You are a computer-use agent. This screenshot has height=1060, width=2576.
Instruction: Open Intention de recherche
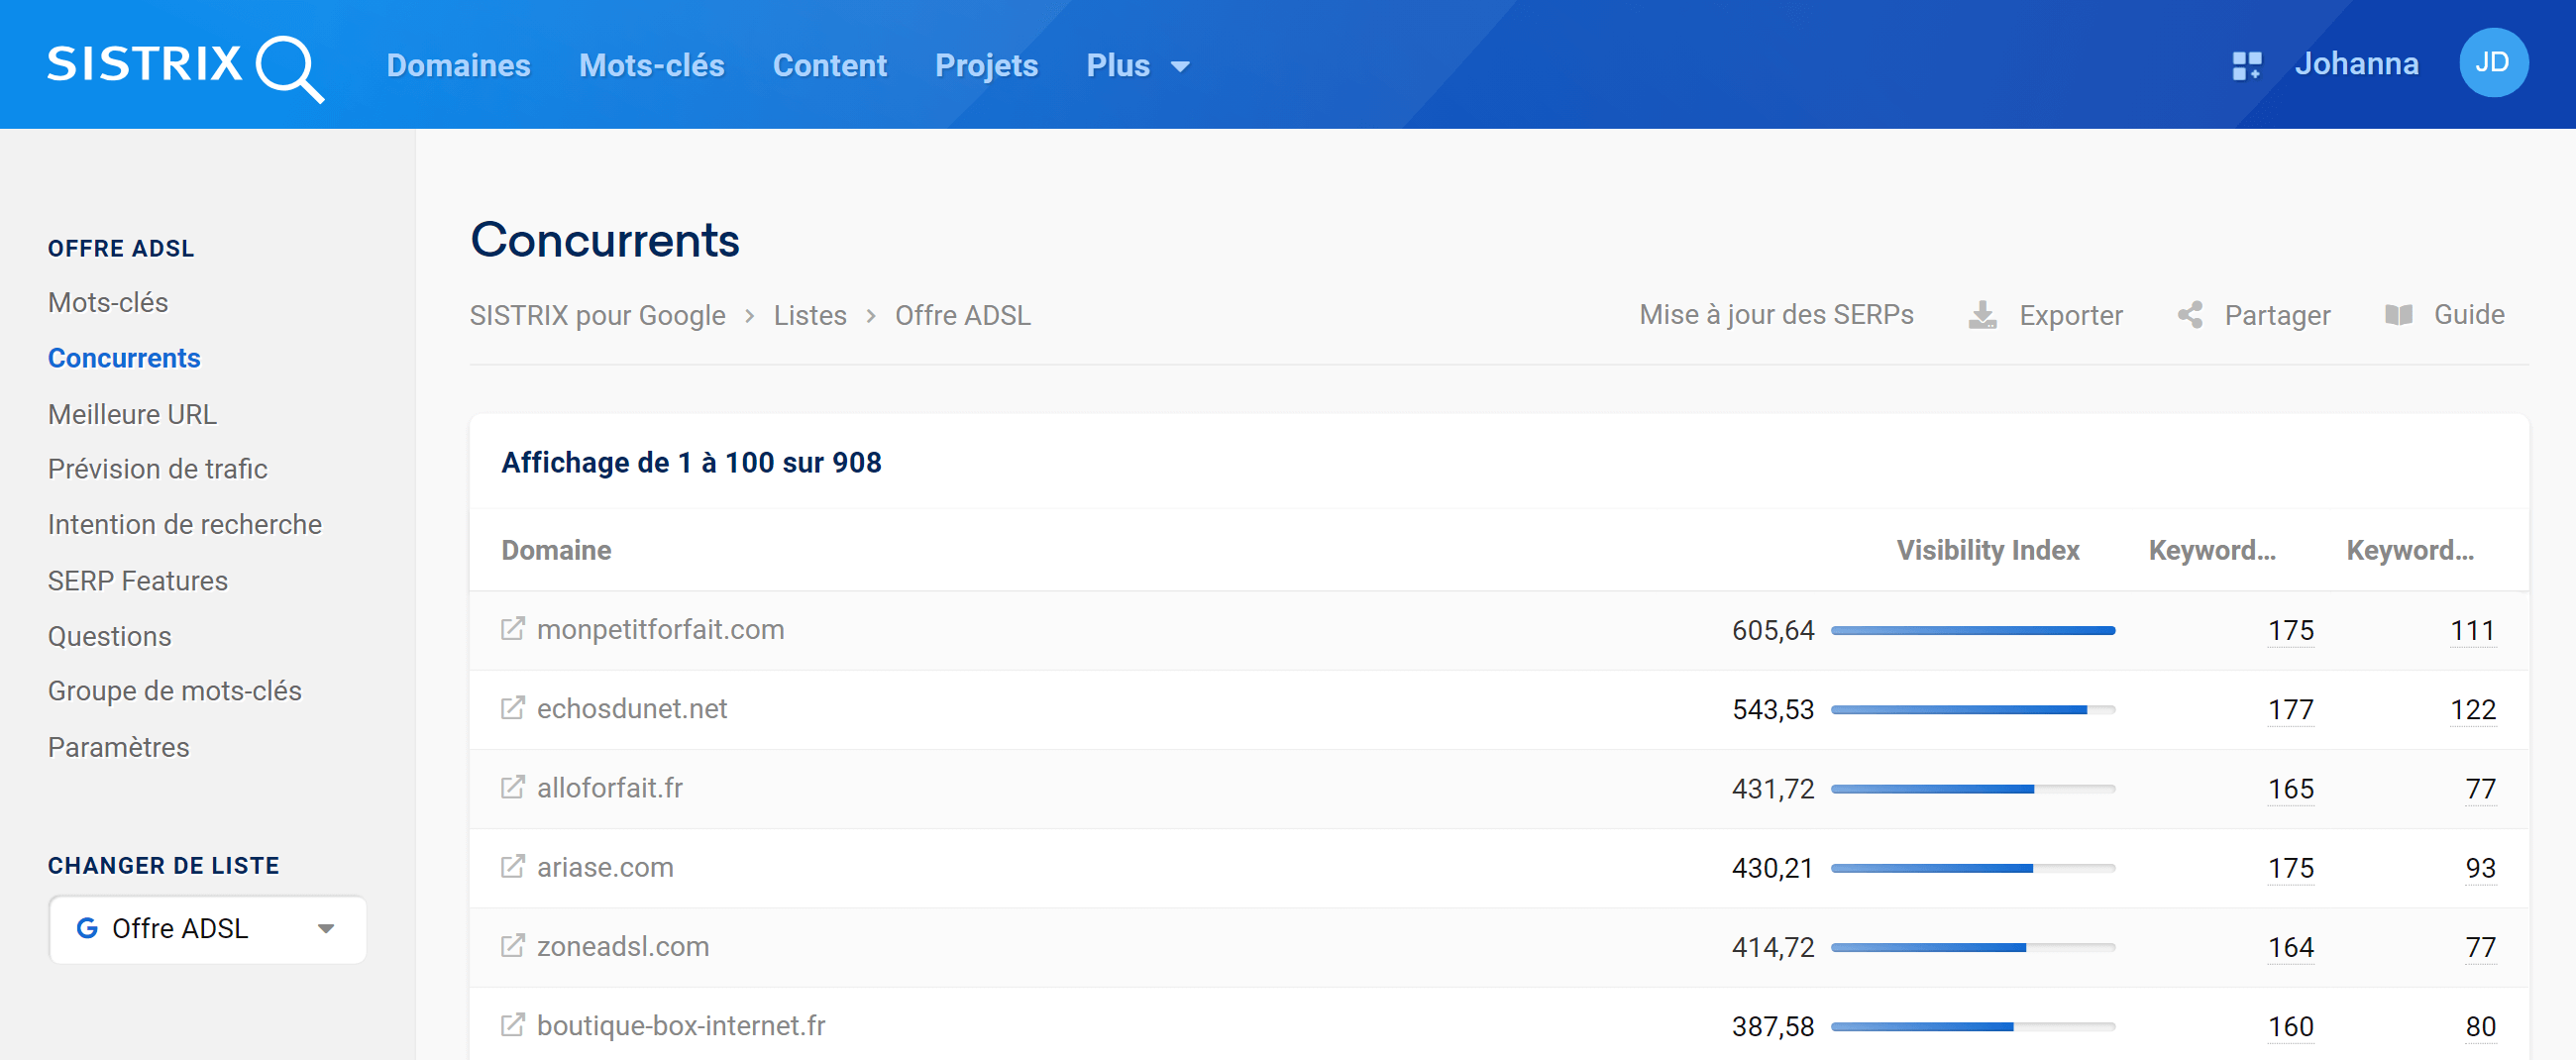(x=185, y=524)
